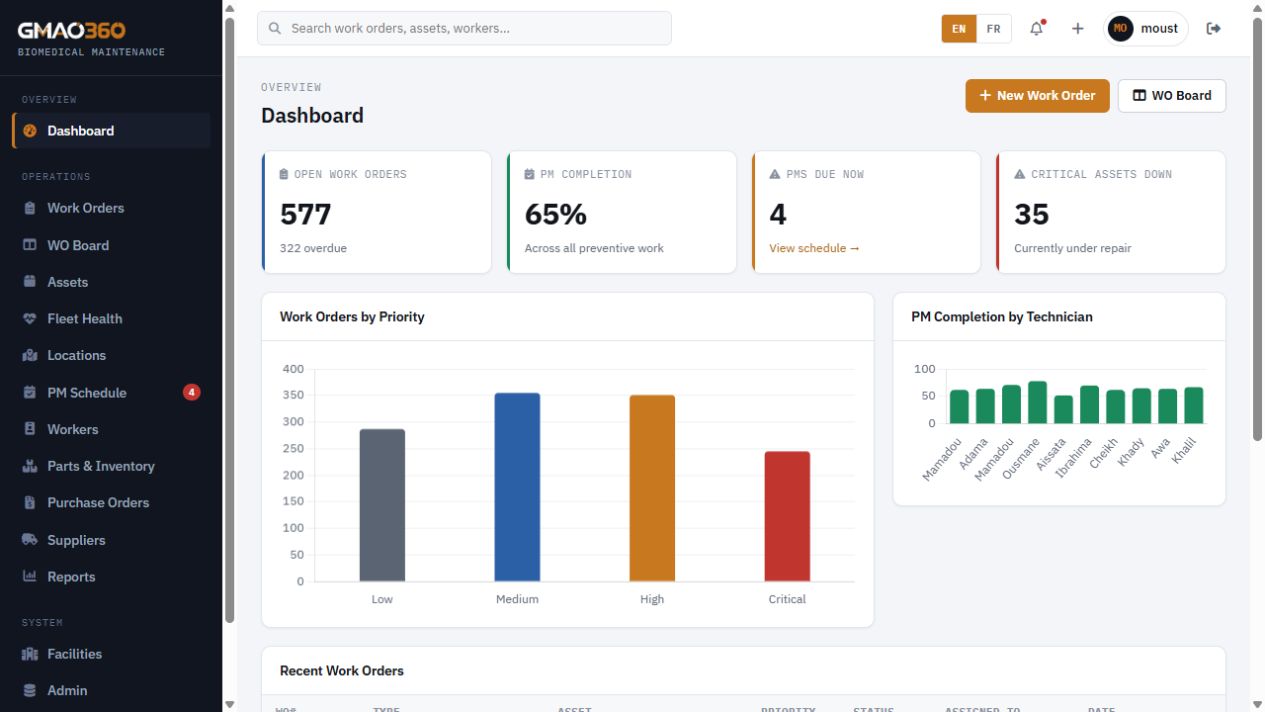This screenshot has width=1265, height=712.
Task: Switch language to EN
Action: 959,29
